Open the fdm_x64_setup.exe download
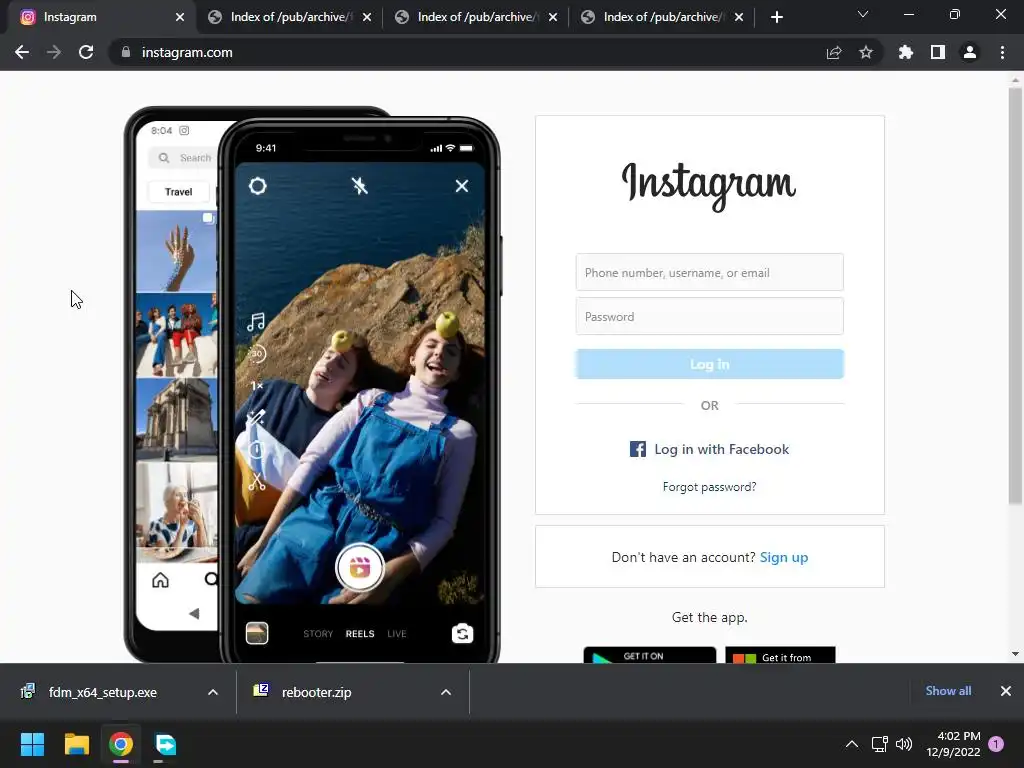1024x768 pixels. [103, 692]
